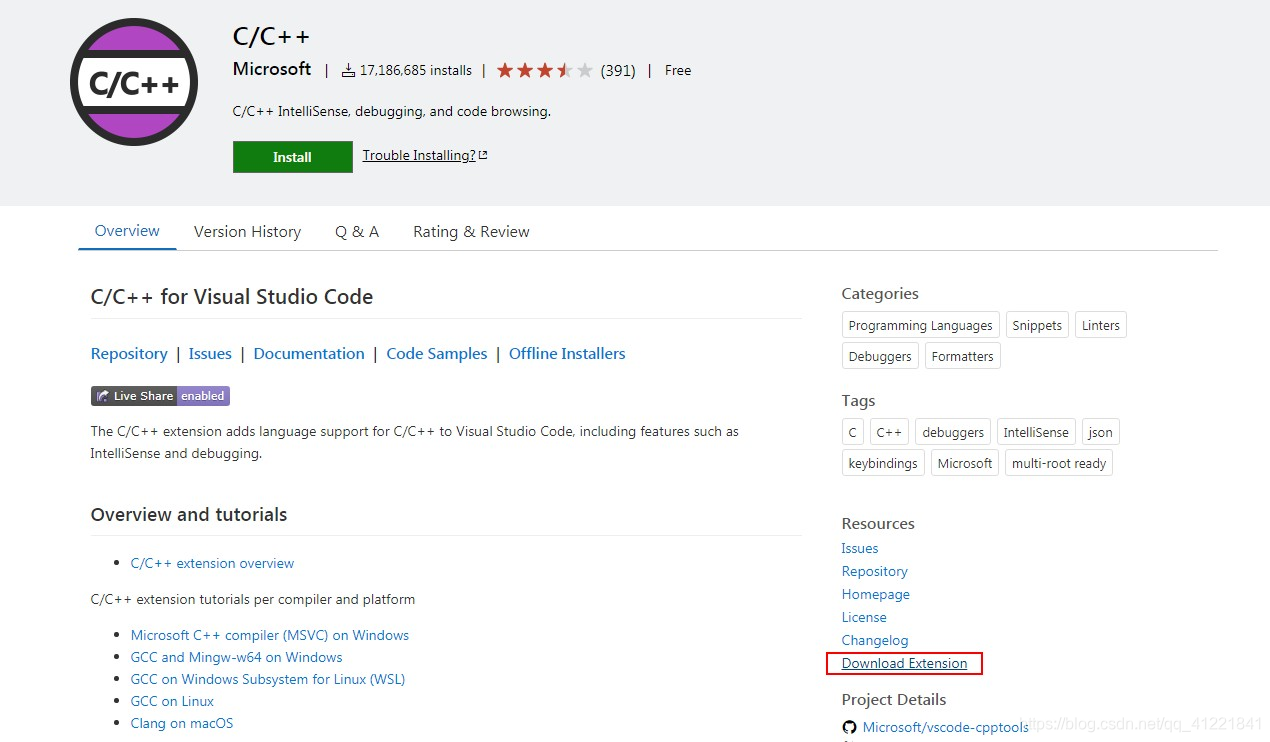Open the Repository link under the heading
This screenshot has width=1270, height=742.
click(x=129, y=353)
